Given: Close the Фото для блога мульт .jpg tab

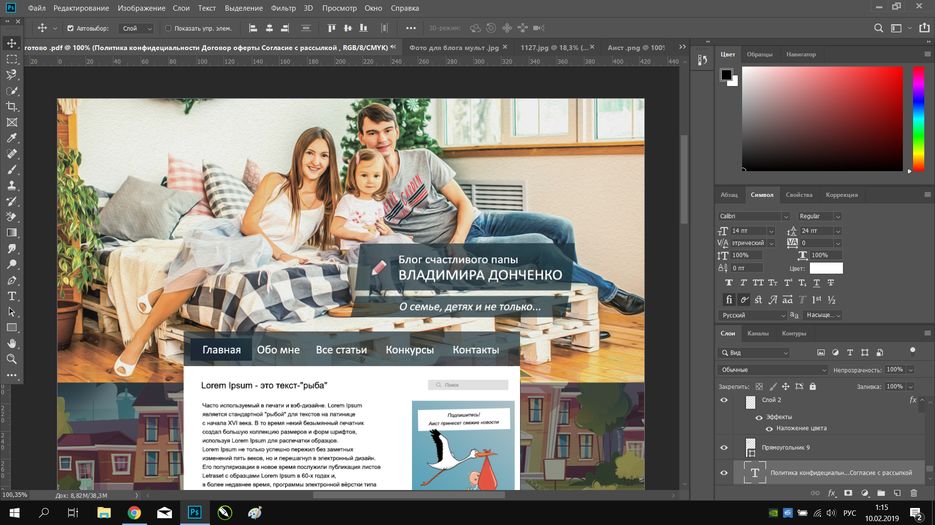Looking at the screenshot, I should point(505,47).
